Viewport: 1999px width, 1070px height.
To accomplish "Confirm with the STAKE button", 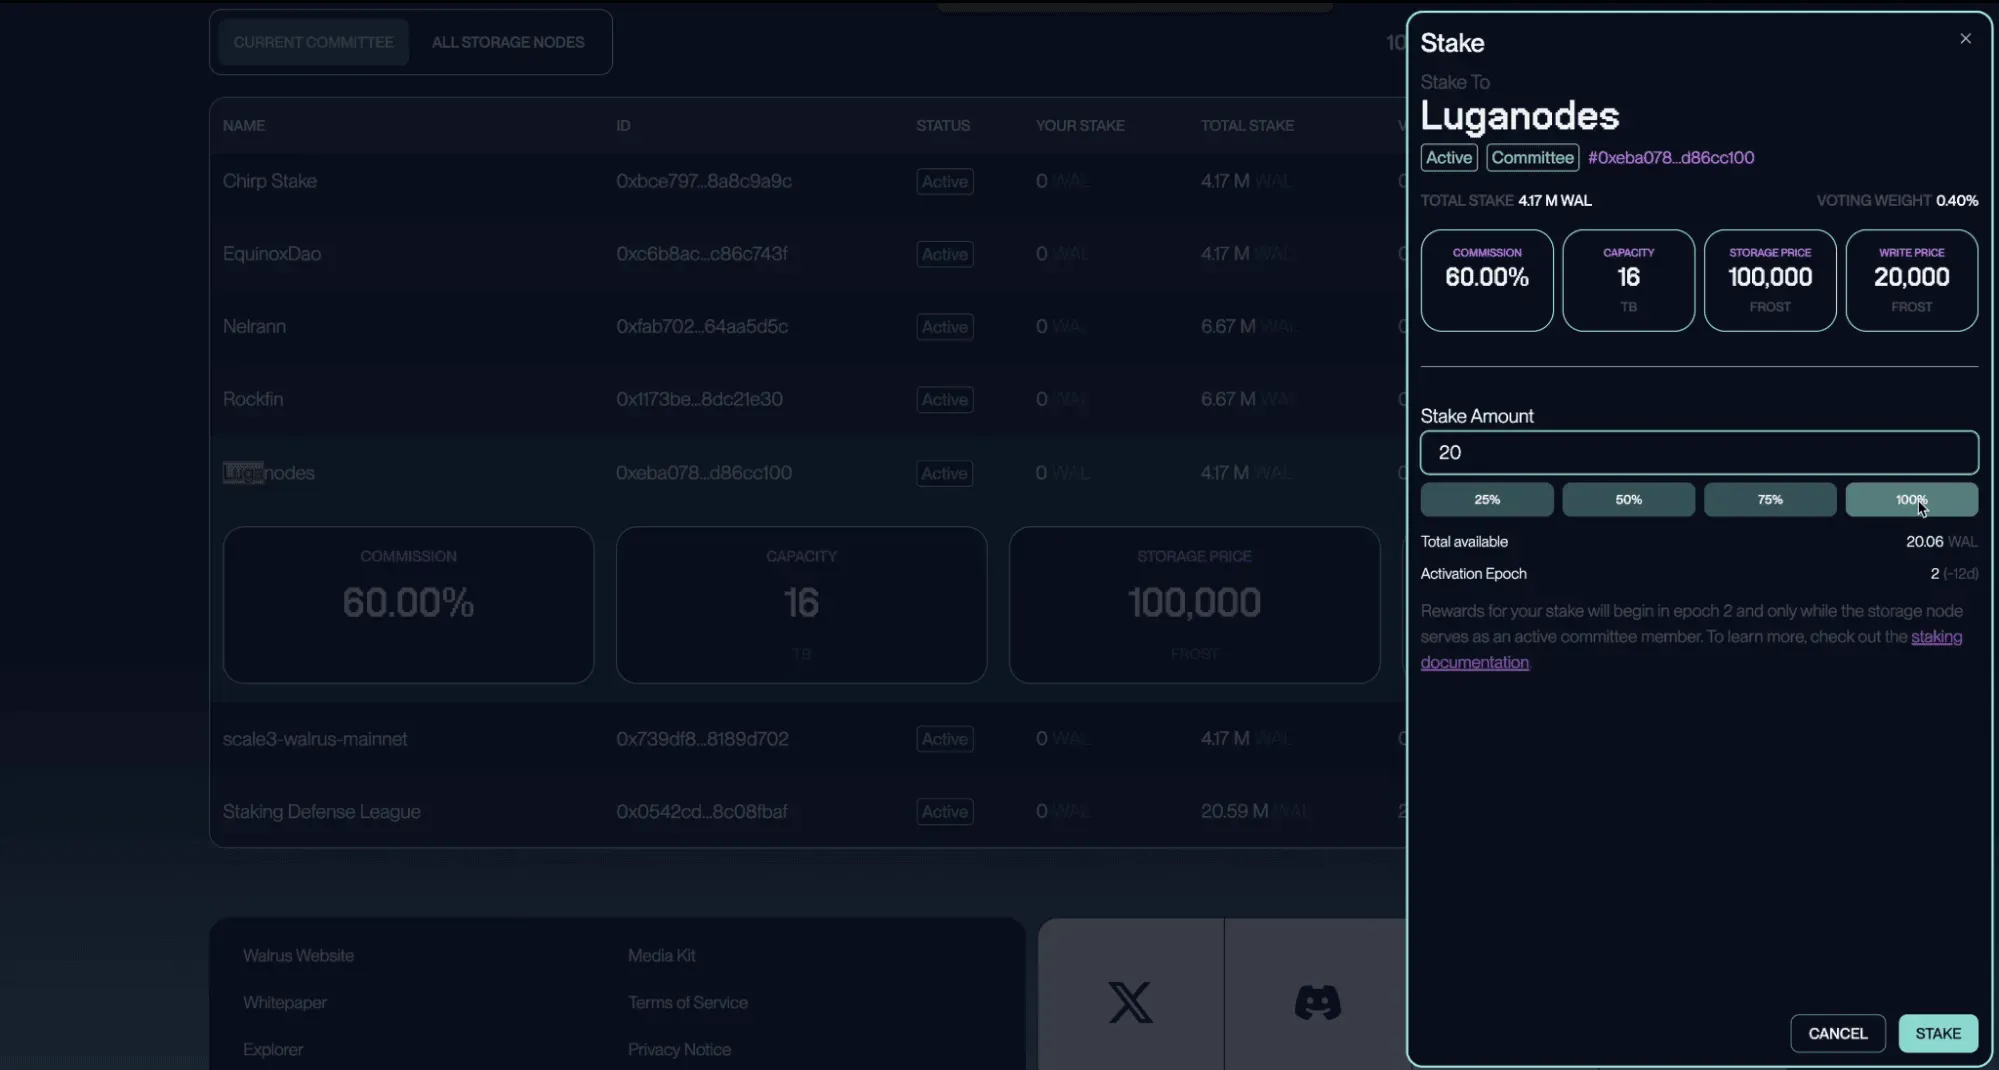I will tap(1938, 1033).
